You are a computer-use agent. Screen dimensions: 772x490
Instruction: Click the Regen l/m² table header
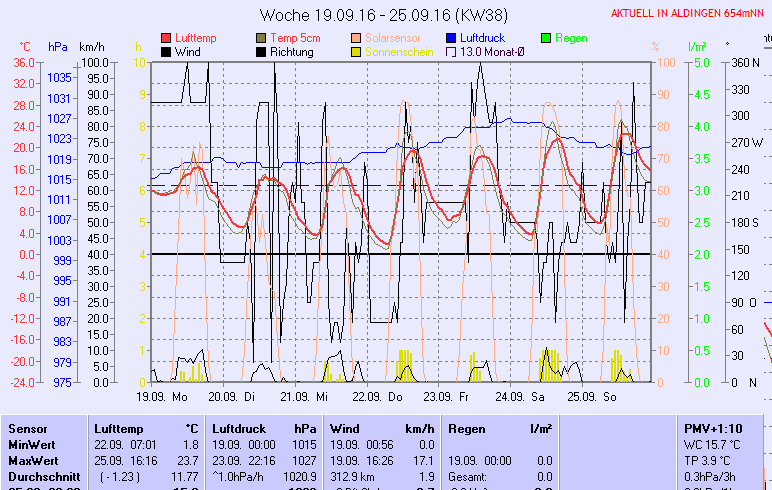tap(500, 428)
